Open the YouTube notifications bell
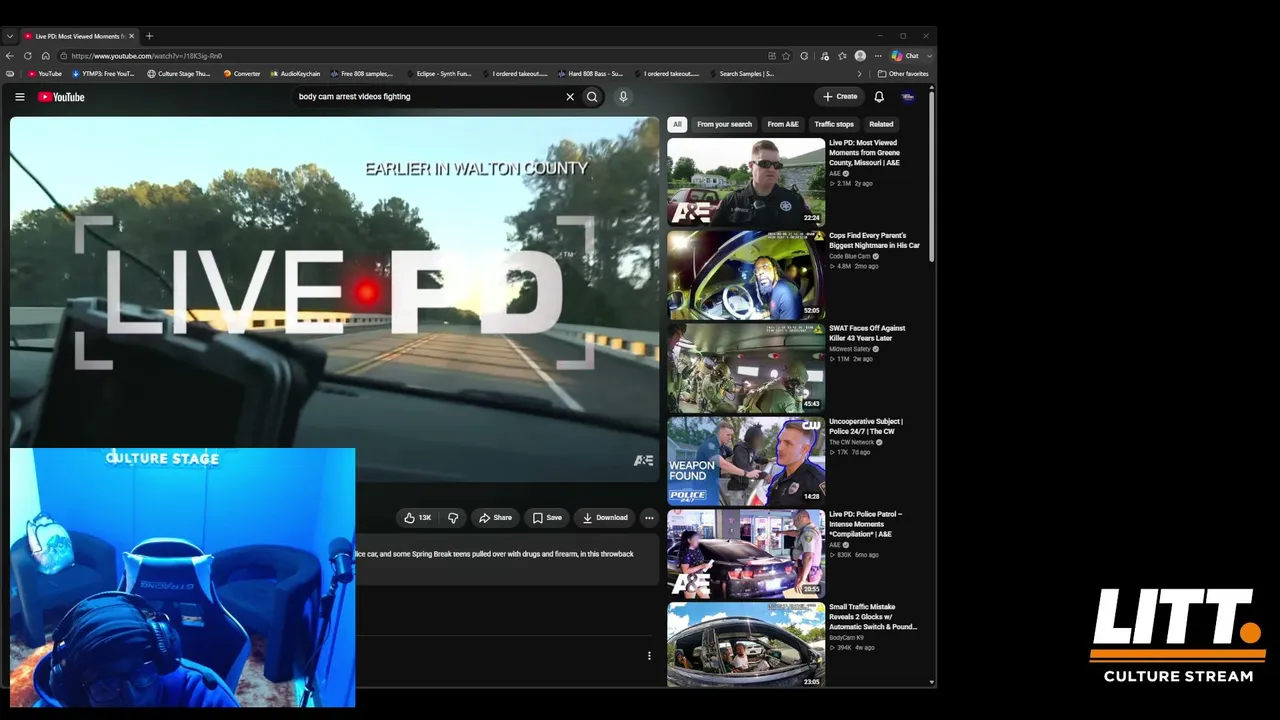The height and width of the screenshot is (720, 1280). (x=879, y=97)
